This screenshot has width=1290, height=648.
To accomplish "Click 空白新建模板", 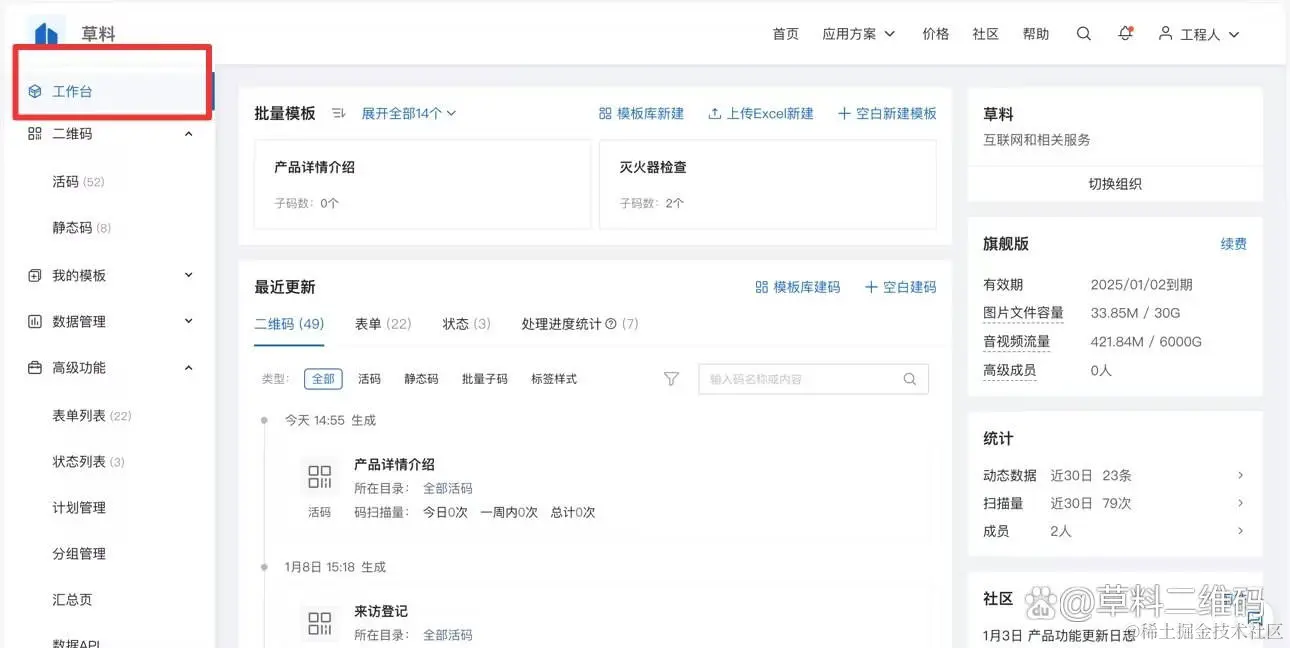I will click(887, 113).
